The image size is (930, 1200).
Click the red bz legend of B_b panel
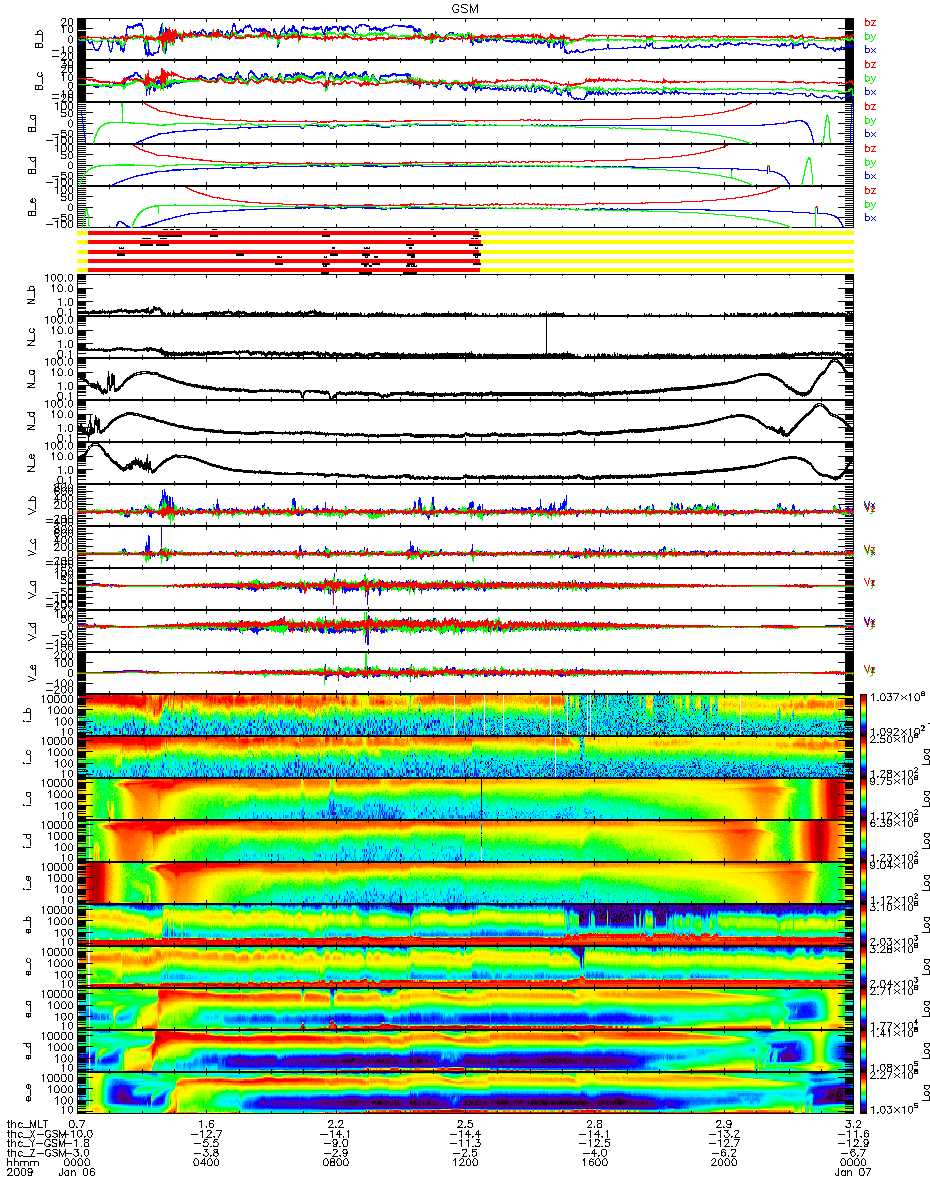(870, 22)
